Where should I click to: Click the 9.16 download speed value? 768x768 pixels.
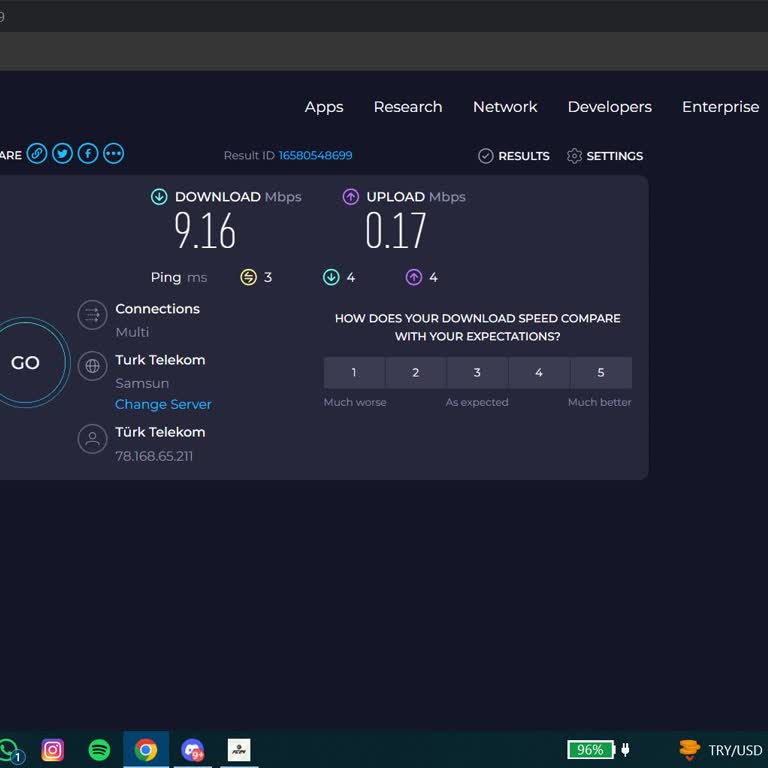coord(205,230)
